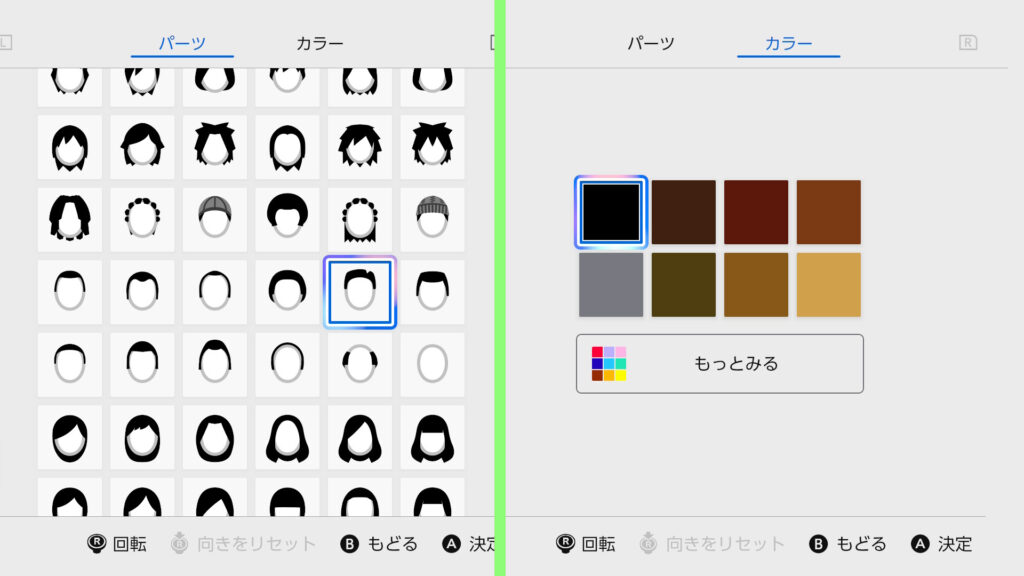This screenshot has height=576, width=1024.
Task: Select the active パーツ tab on left
Action: pos(182,44)
